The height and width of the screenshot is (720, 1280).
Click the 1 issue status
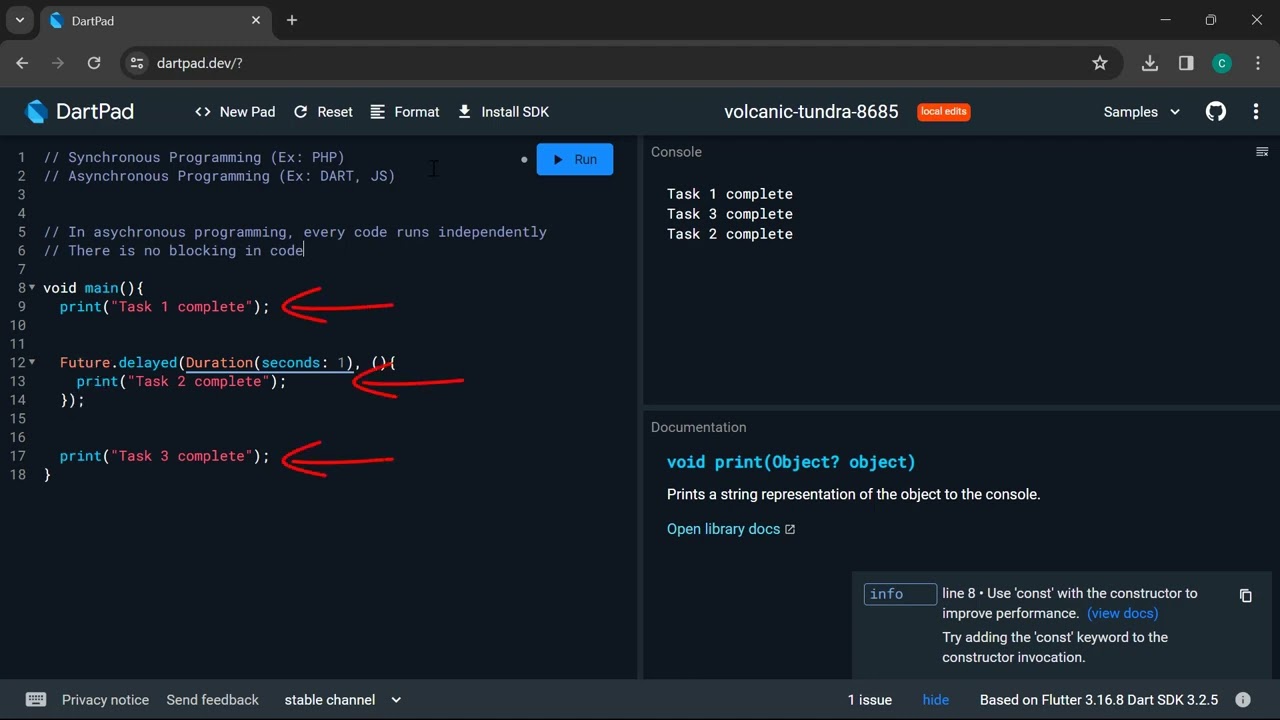870,700
